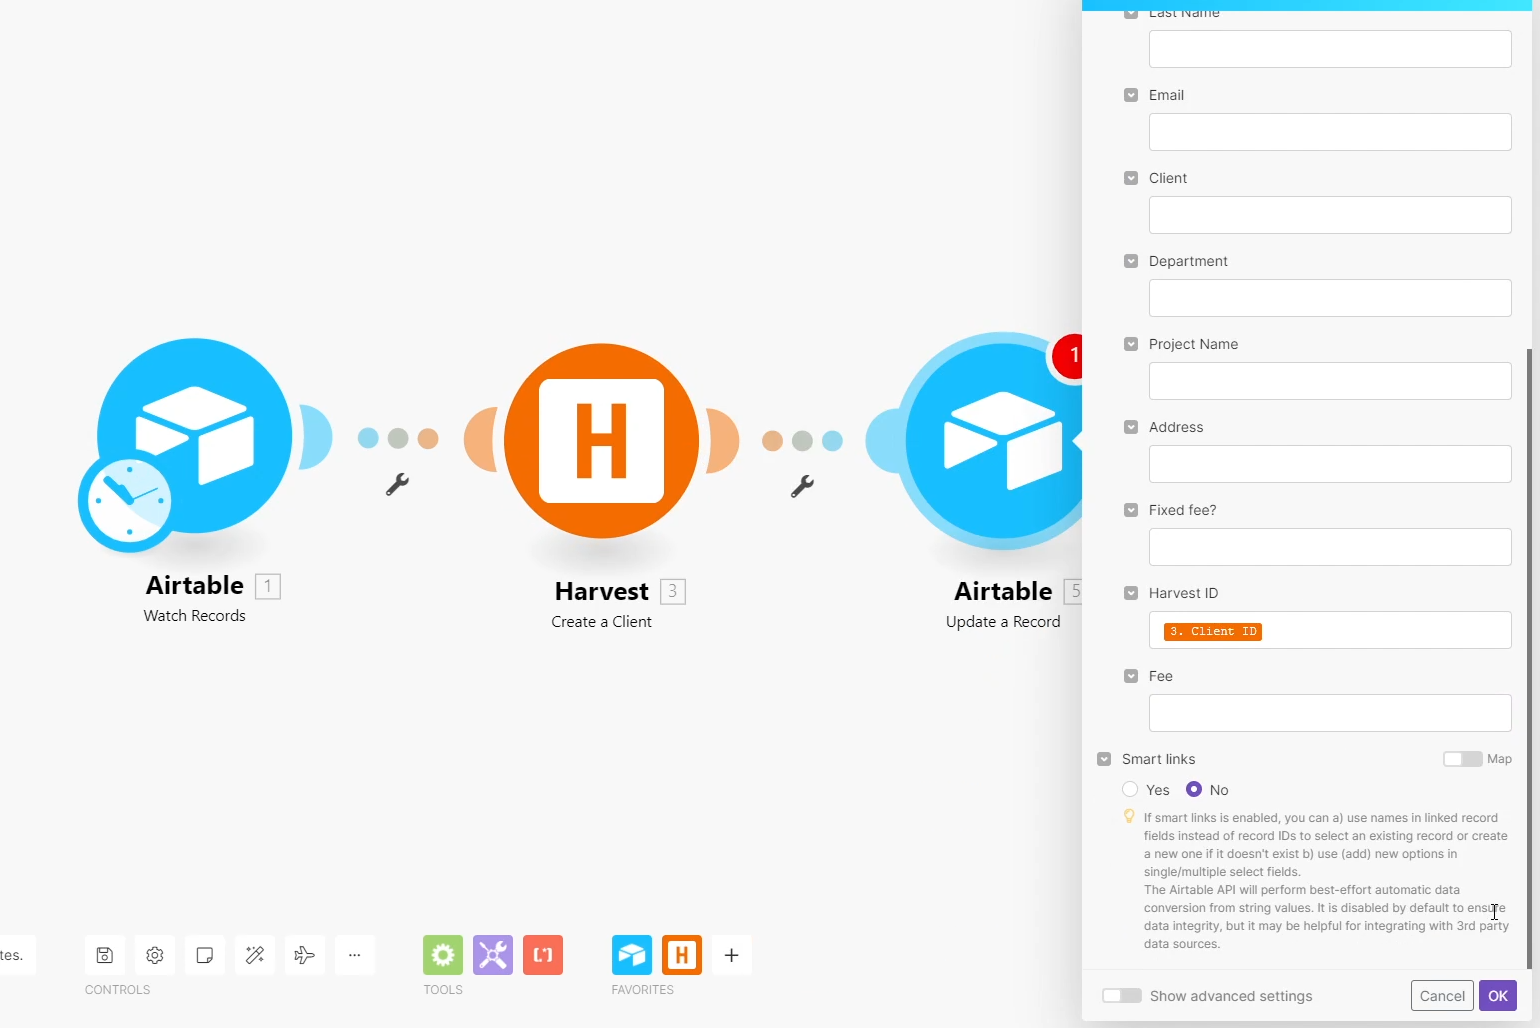This screenshot has height=1028, width=1540.
Task: Click the lightbulb hint icon under Smart links
Action: point(1129,817)
